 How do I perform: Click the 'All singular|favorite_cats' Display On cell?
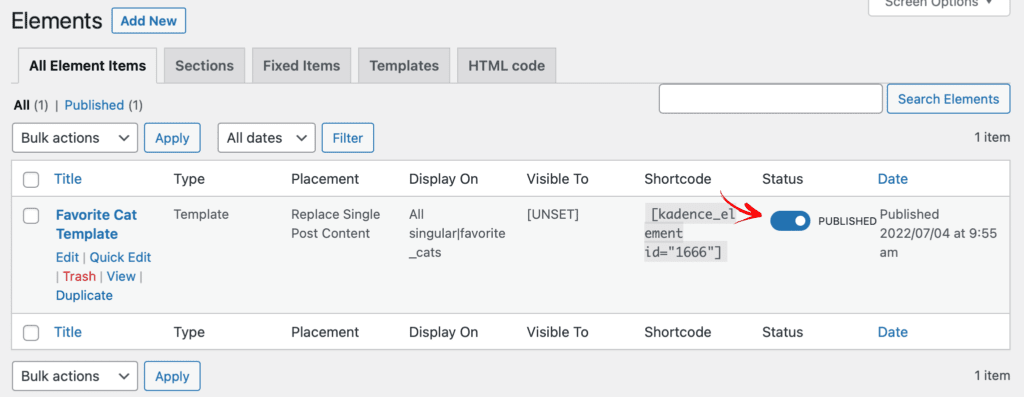[x=457, y=233]
